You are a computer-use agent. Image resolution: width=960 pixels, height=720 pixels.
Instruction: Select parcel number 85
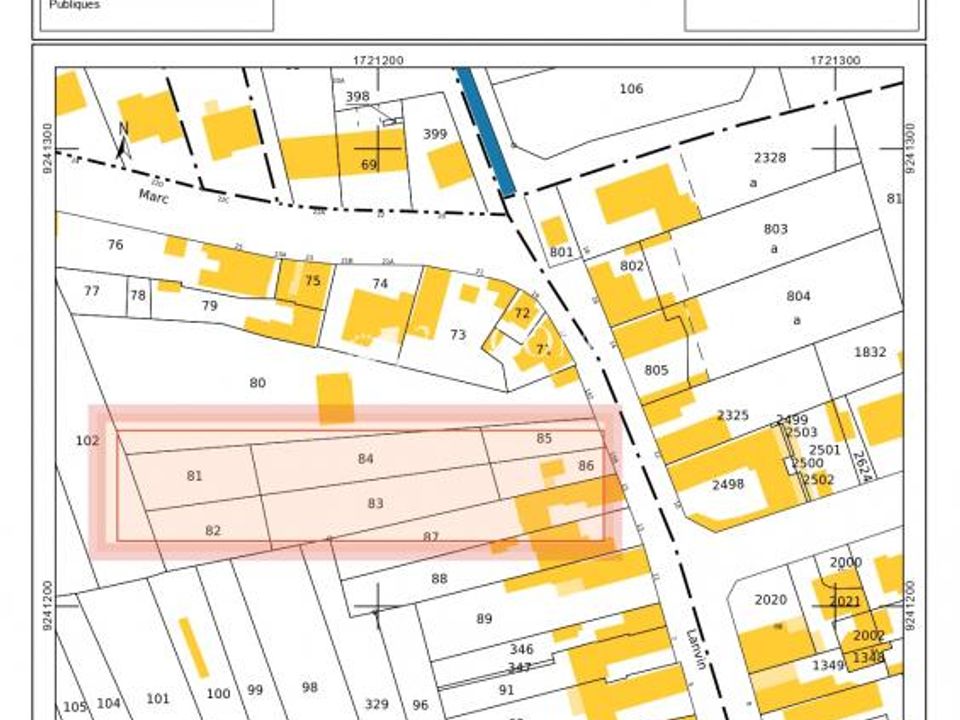pos(544,438)
